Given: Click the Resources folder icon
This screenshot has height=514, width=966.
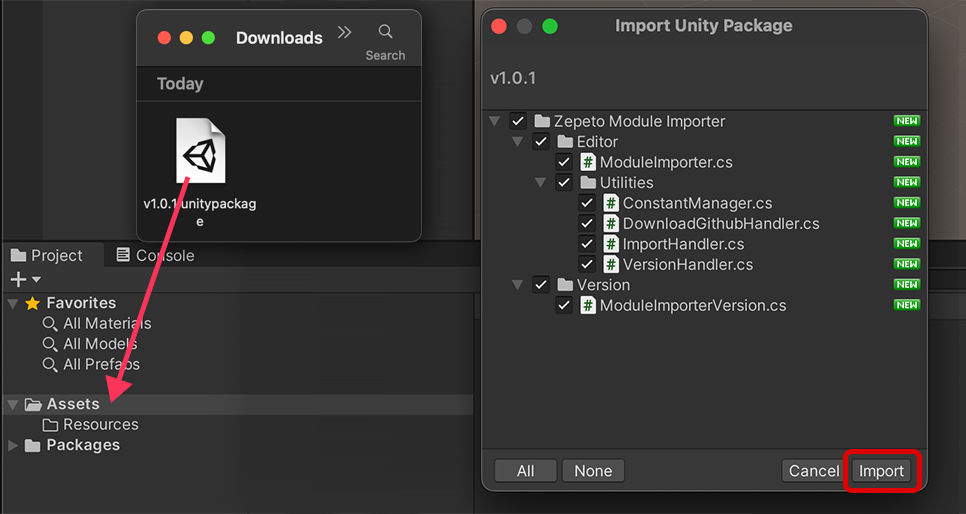Looking at the screenshot, I should click(50, 425).
